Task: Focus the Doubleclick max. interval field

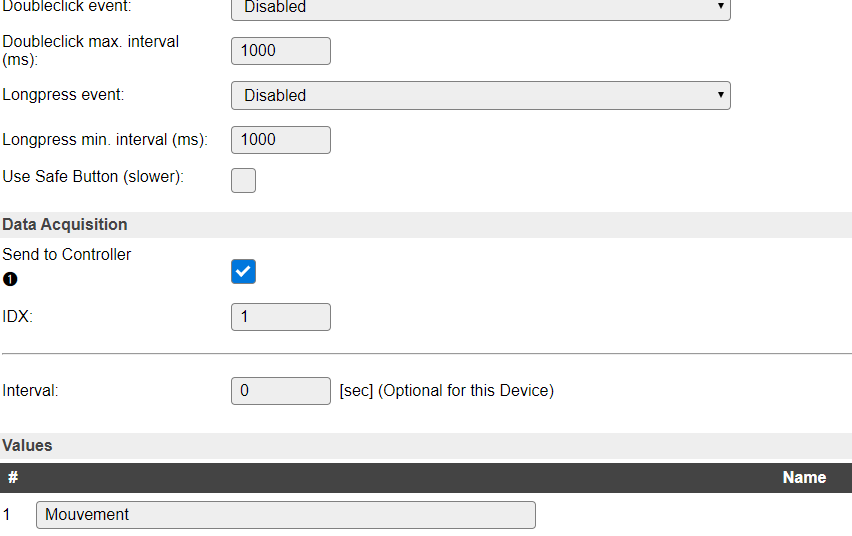Action: (280, 51)
